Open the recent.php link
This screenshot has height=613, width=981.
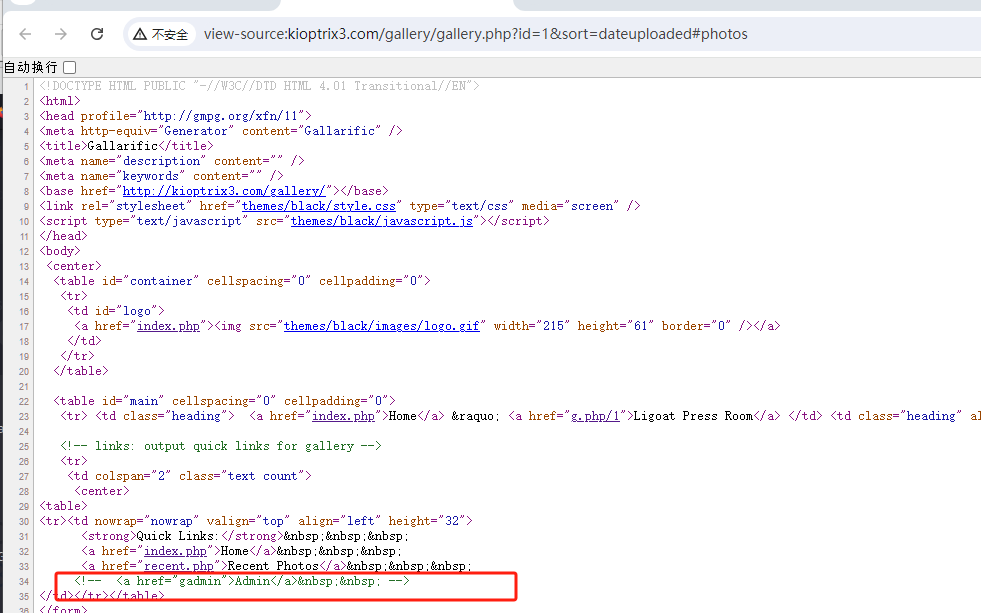(x=179, y=566)
